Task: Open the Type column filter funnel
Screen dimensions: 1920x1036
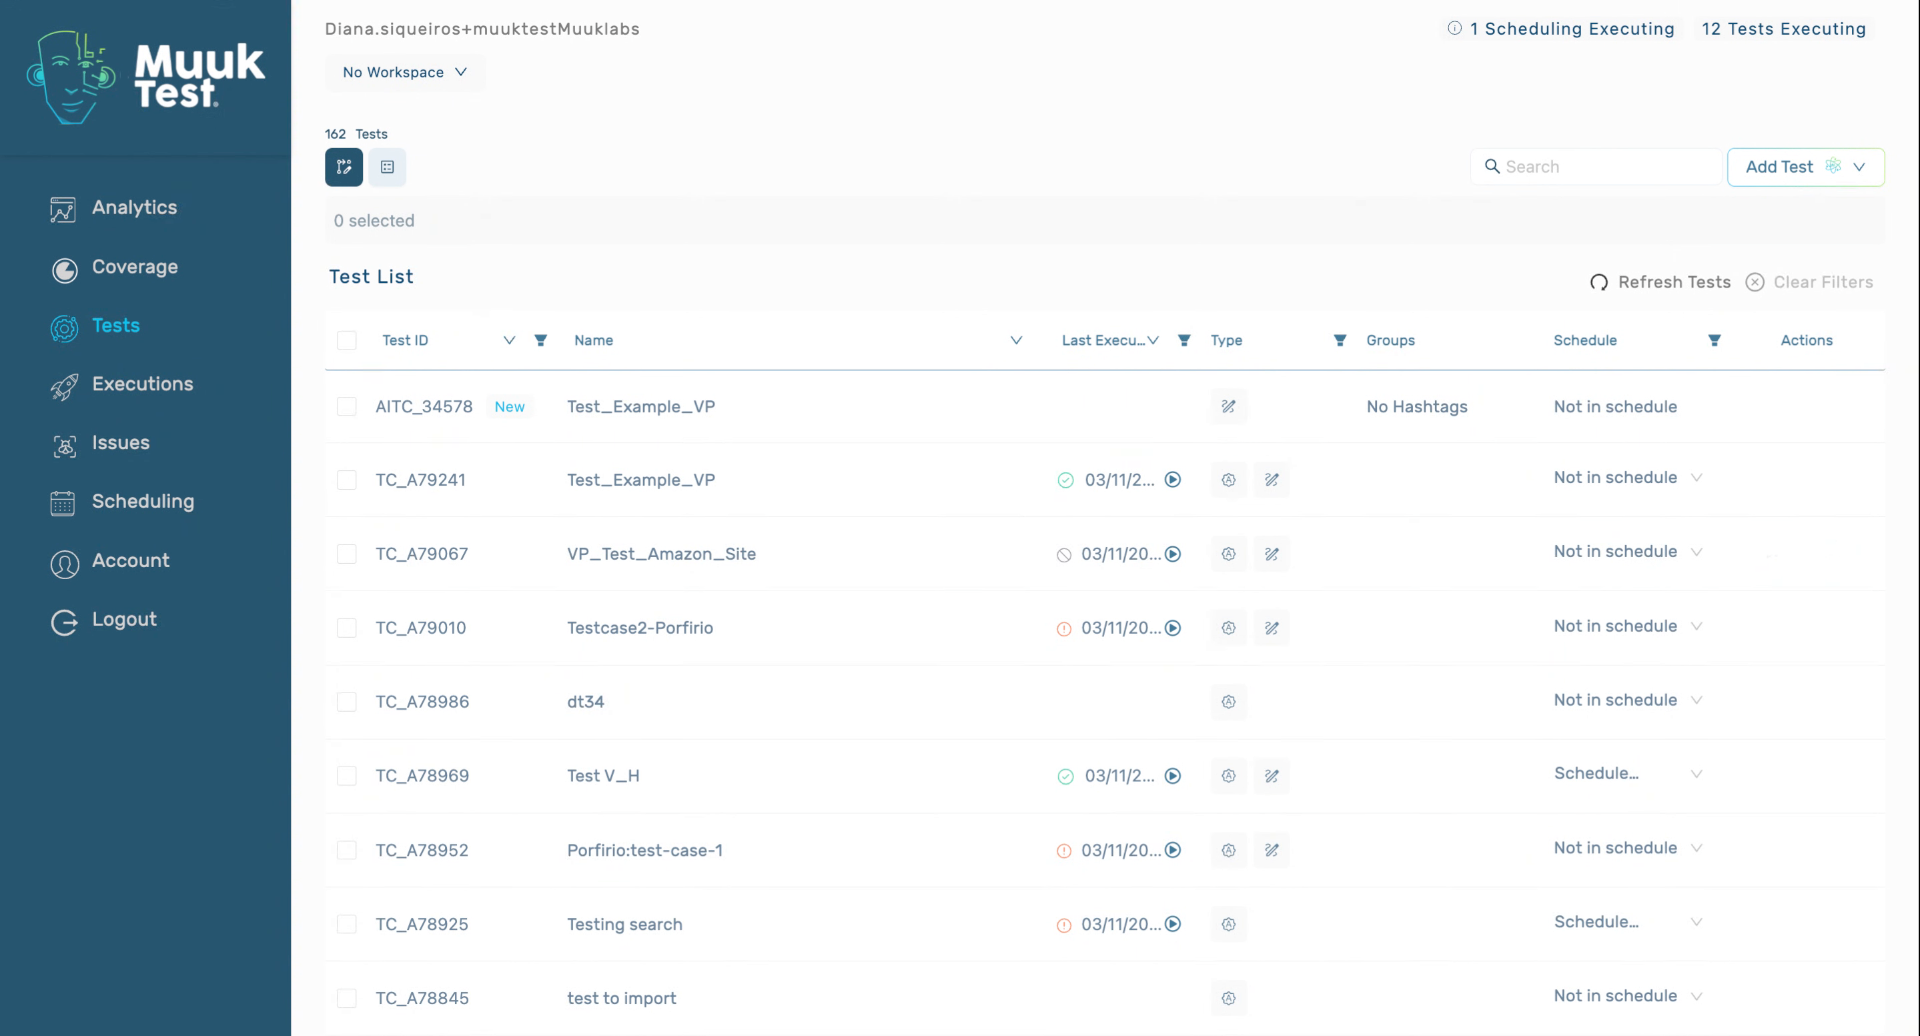Action: 1340,340
